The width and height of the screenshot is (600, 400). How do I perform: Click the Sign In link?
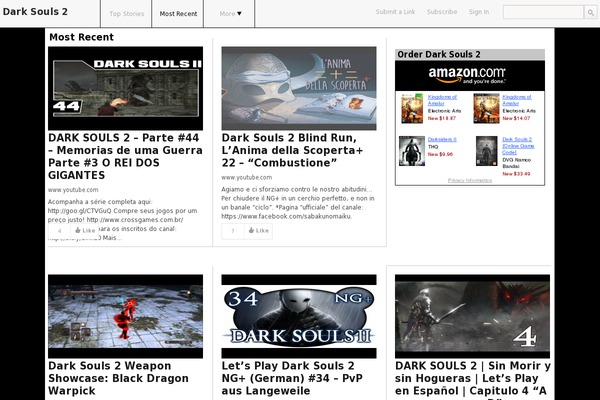pos(479,12)
